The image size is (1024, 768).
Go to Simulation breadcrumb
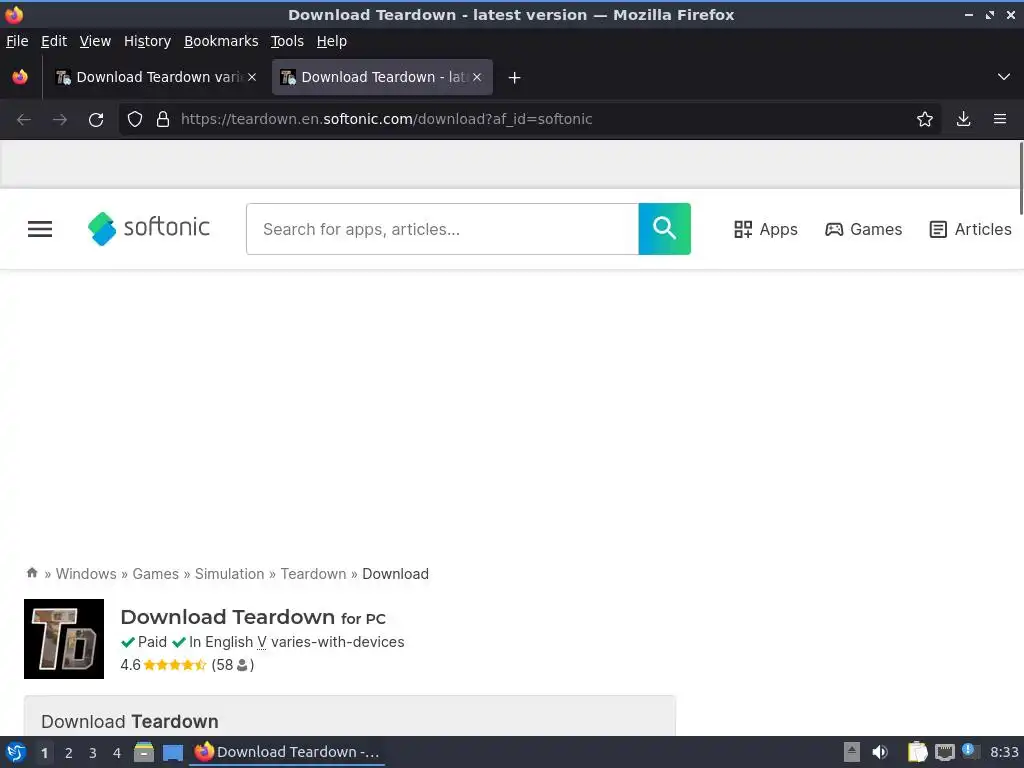[x=229, y=573]
